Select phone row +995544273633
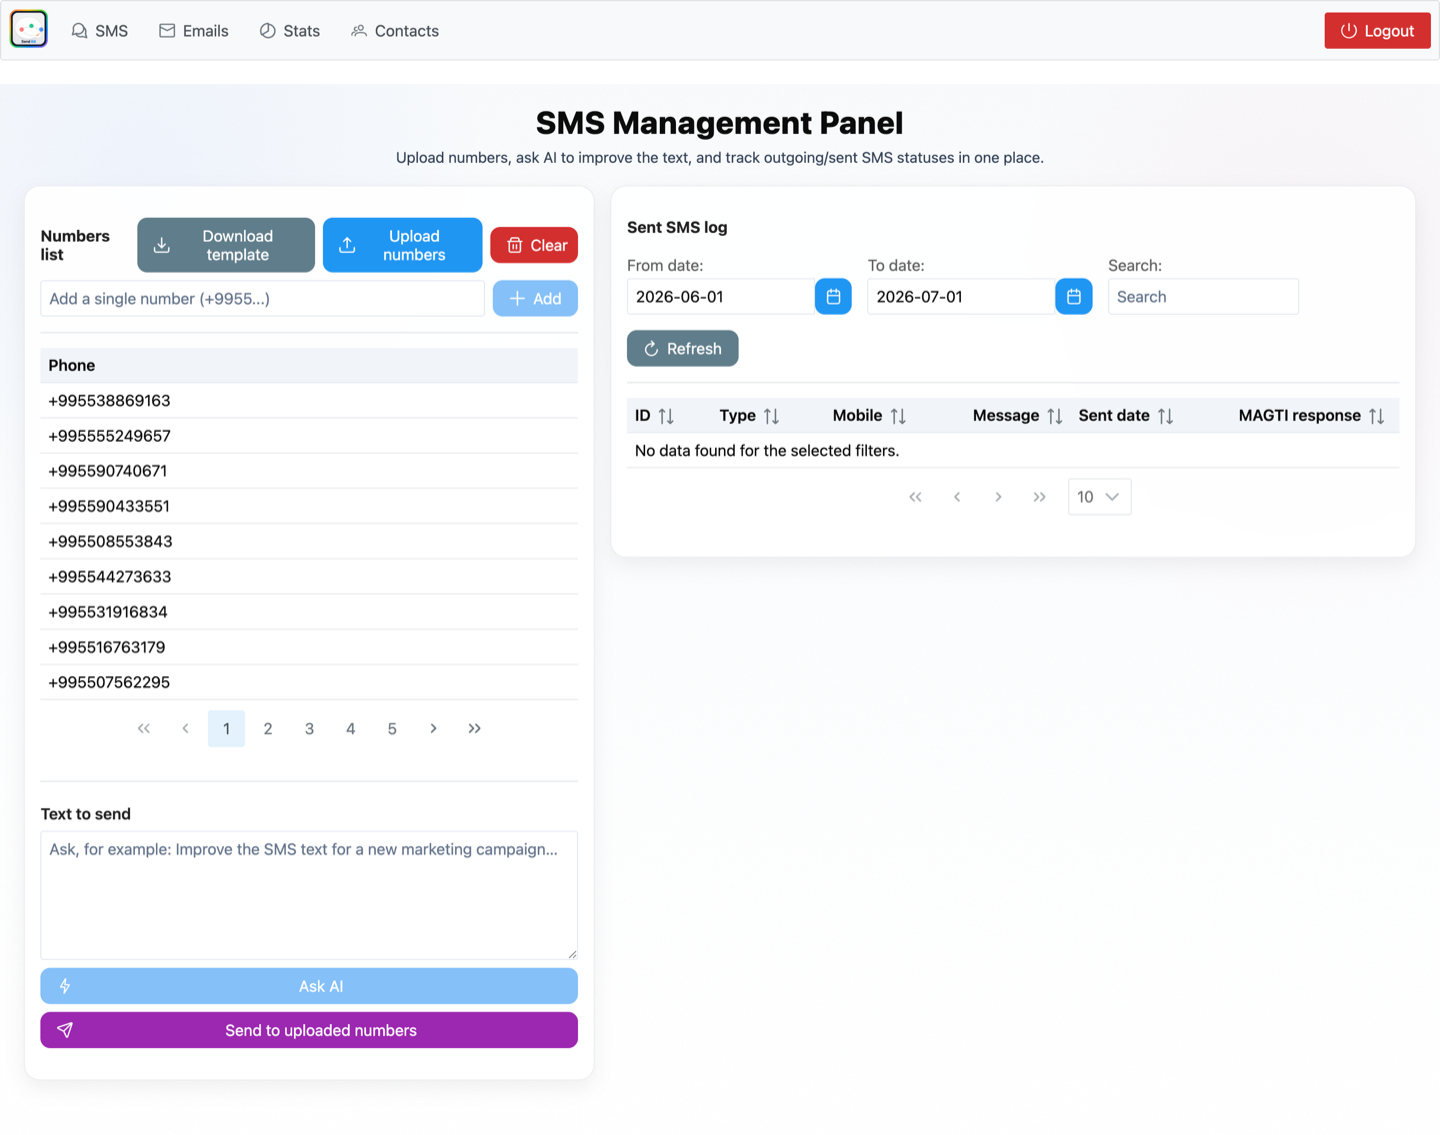Viewport: 1440px width, 1135px height. tap(309, 577)
